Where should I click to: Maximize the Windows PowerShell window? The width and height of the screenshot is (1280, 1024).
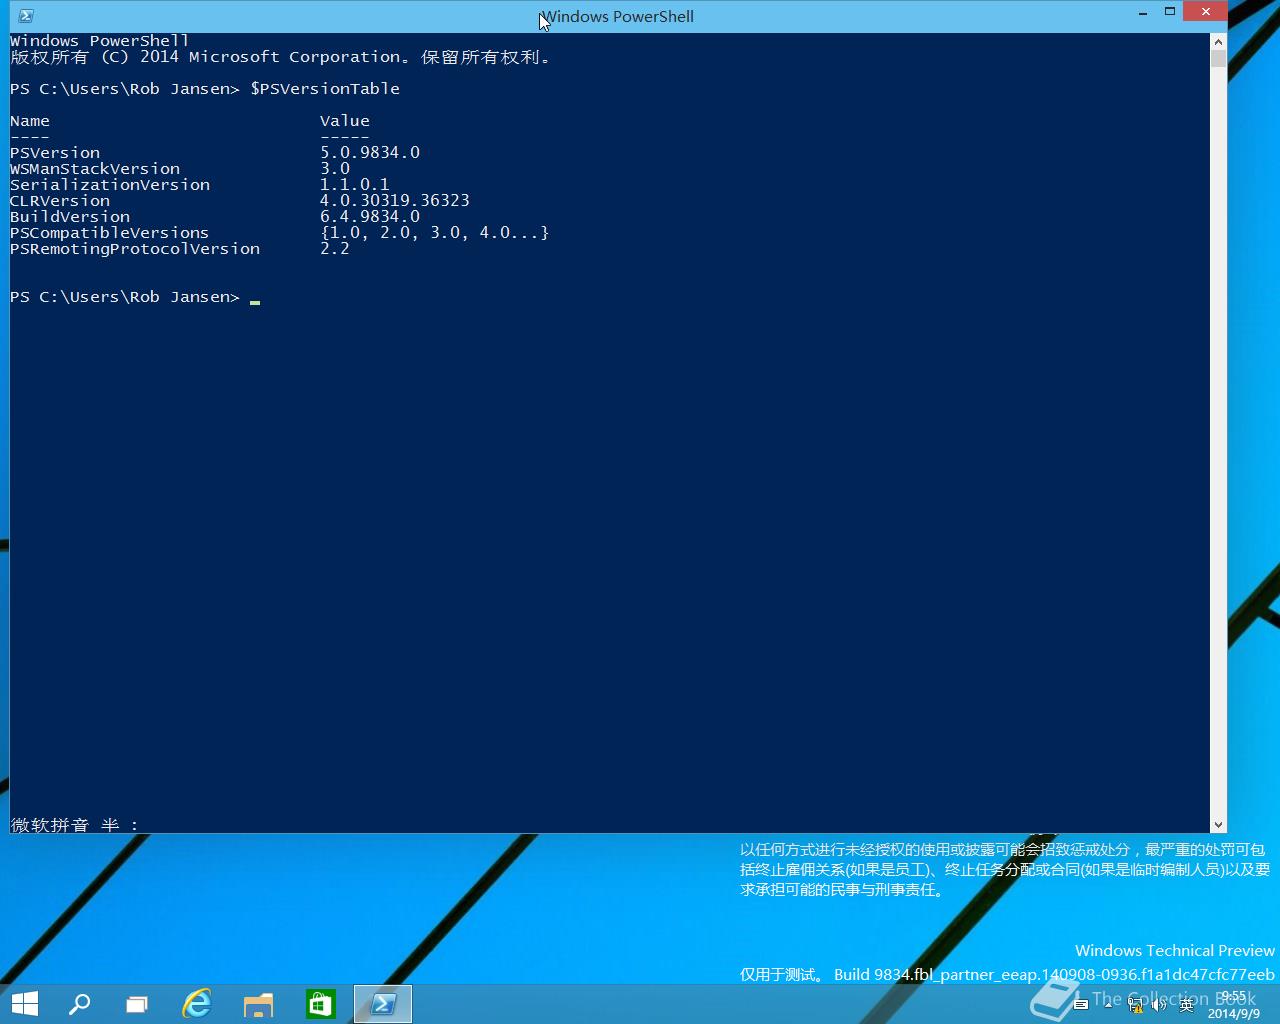click(x=1169, y=12)
